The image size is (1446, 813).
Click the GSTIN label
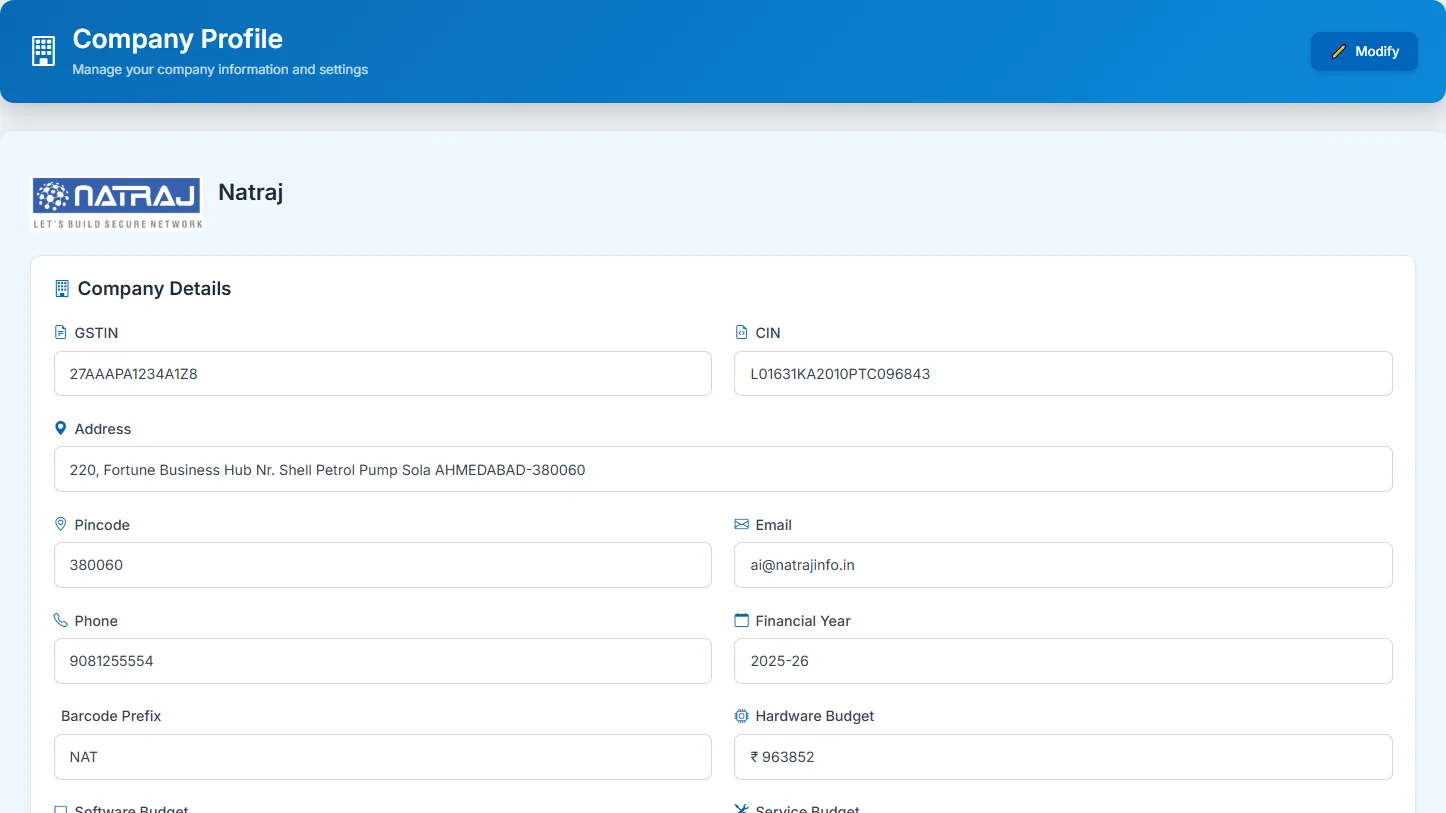point(96,333)
